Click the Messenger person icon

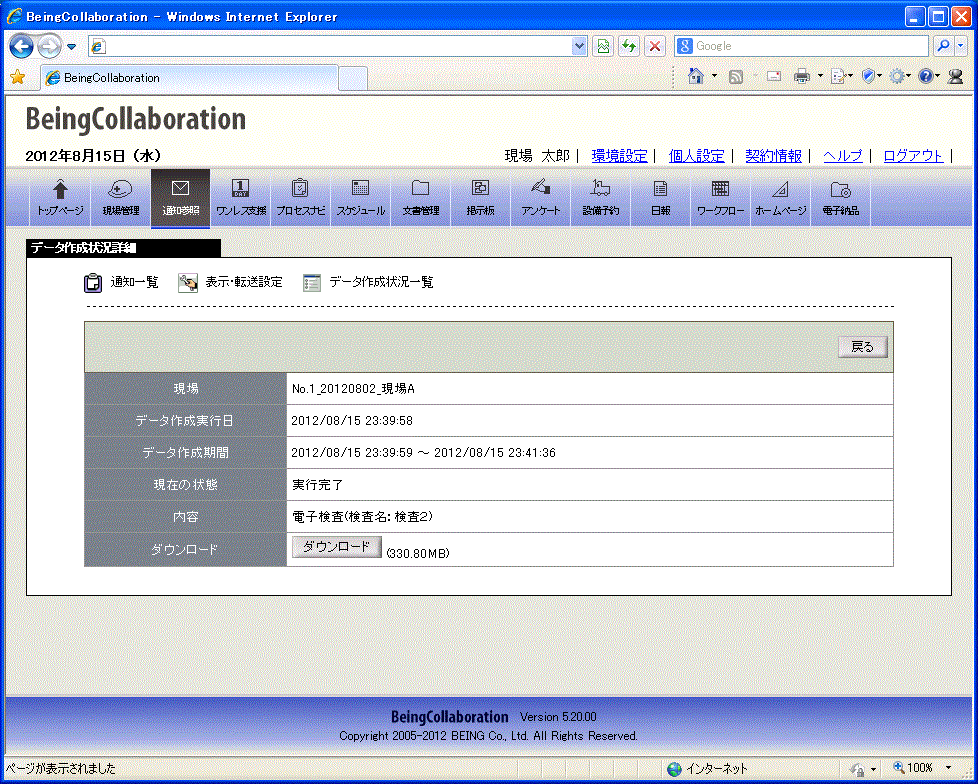click(955, 77)
